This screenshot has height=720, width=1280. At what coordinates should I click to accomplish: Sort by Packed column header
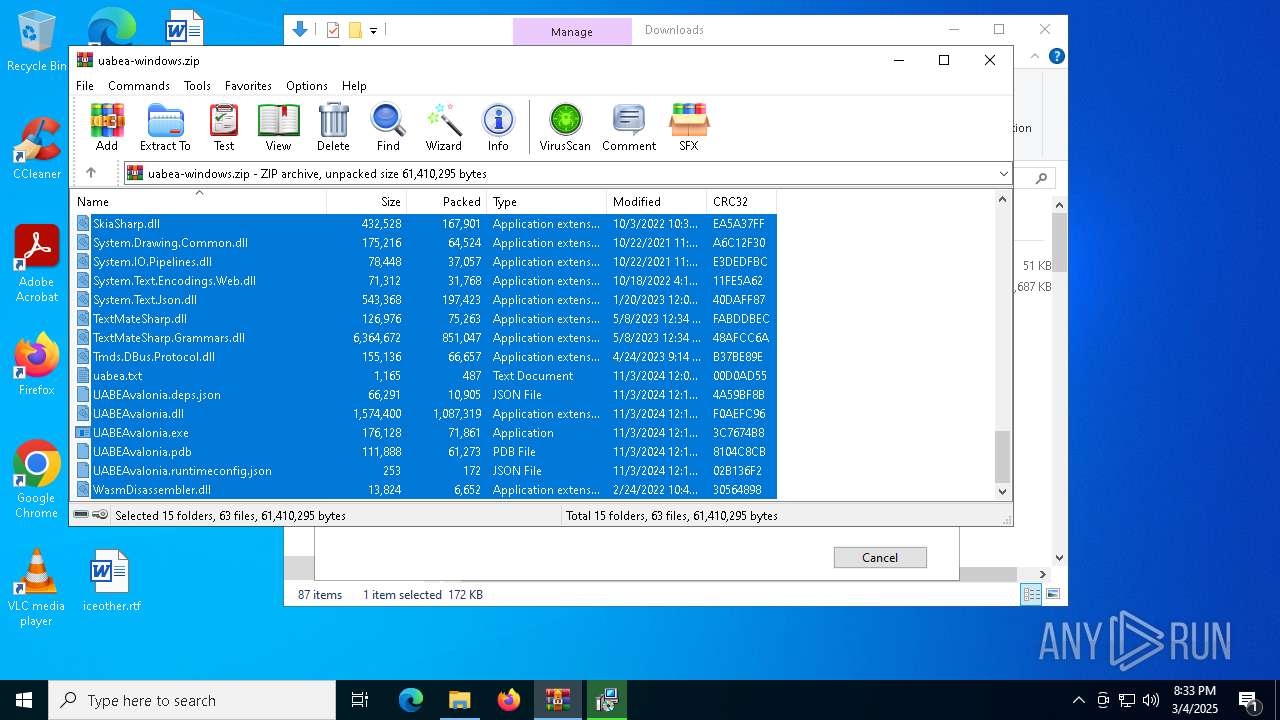[446, 201]
